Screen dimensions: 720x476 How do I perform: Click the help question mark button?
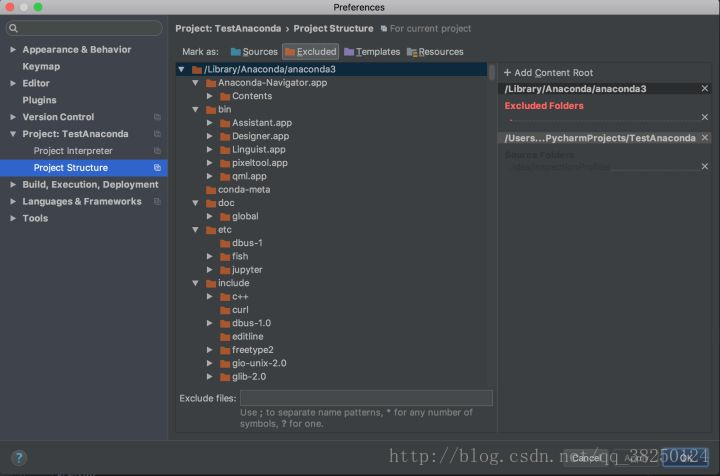coord(19,458)
